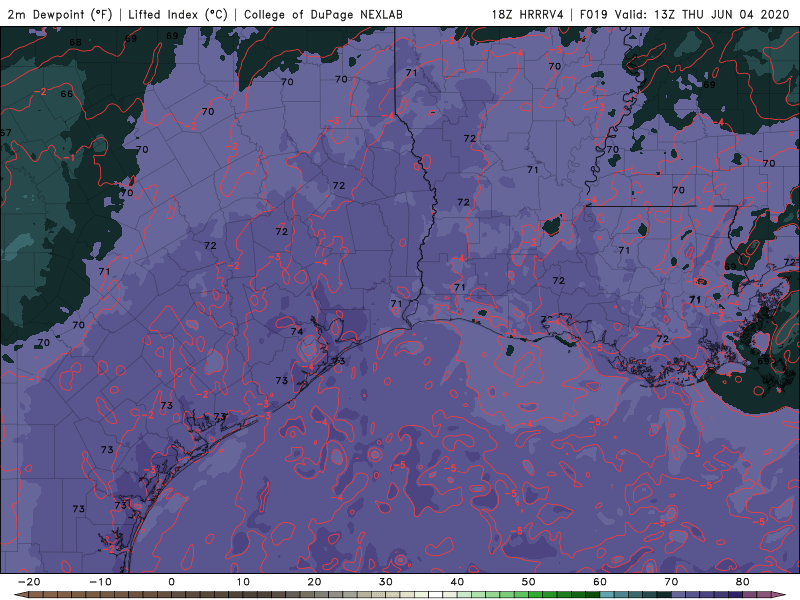Click the -20 label on the color scale
This screenshot has height=600, width=800.
pos(29,582)
